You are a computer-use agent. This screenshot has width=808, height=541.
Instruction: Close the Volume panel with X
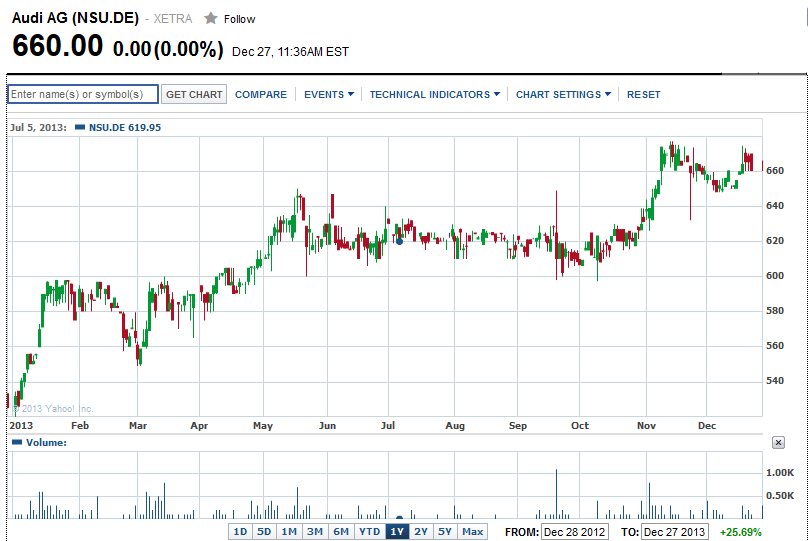coord(778,443)
